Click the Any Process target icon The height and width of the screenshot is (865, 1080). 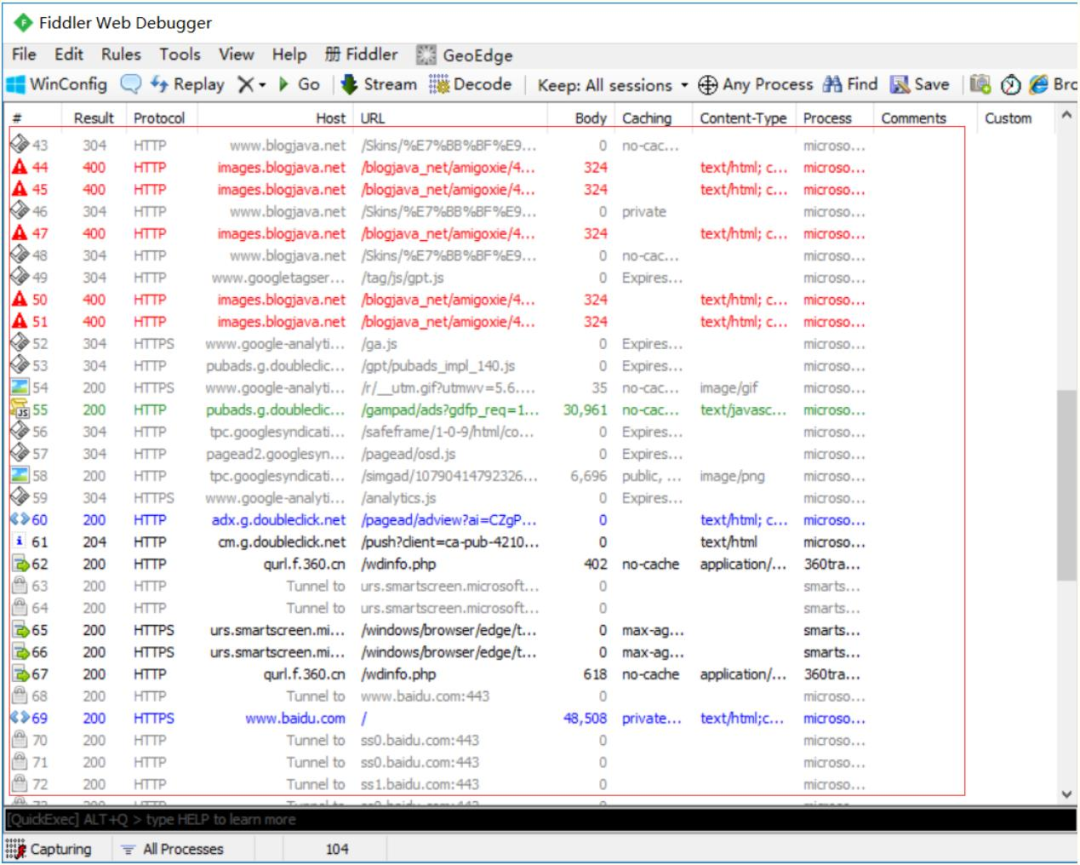pos(707,85)
